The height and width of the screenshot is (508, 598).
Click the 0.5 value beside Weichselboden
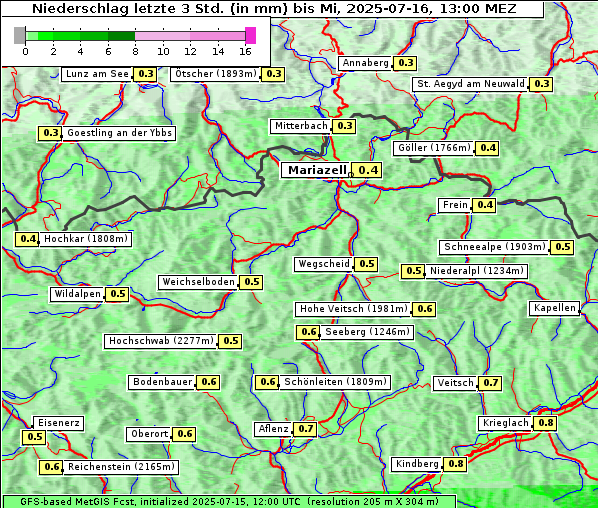coord(251,282)
